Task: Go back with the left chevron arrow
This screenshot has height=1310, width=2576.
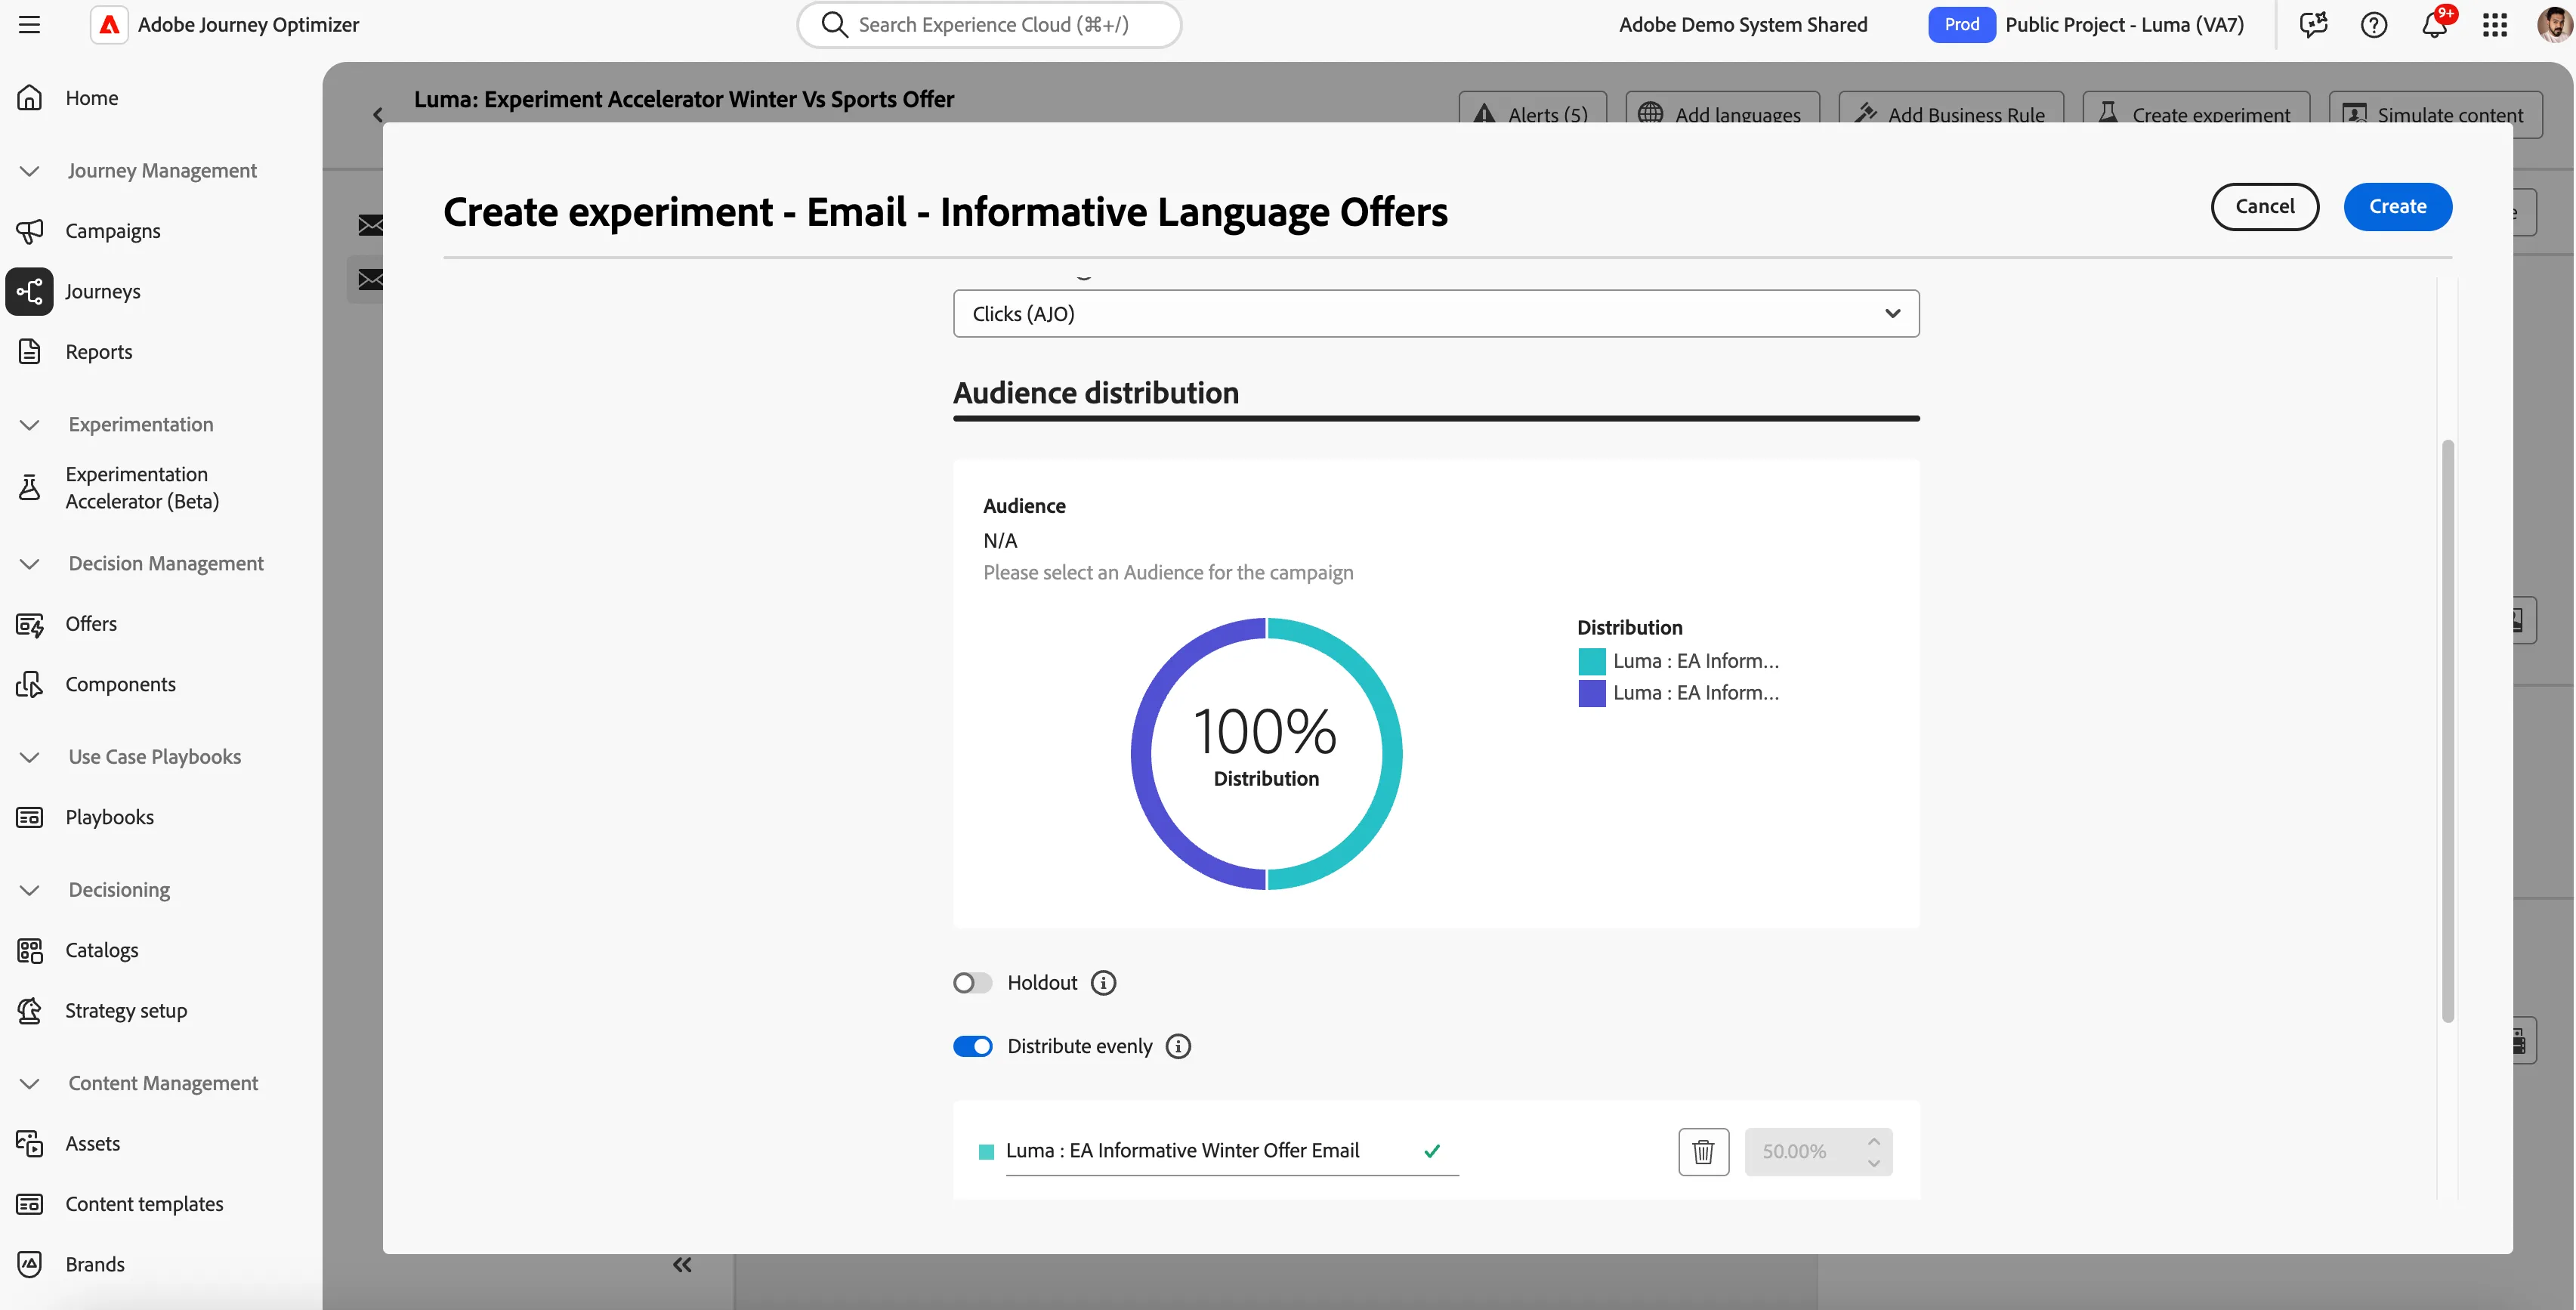Action: click(x=378, y=115)
